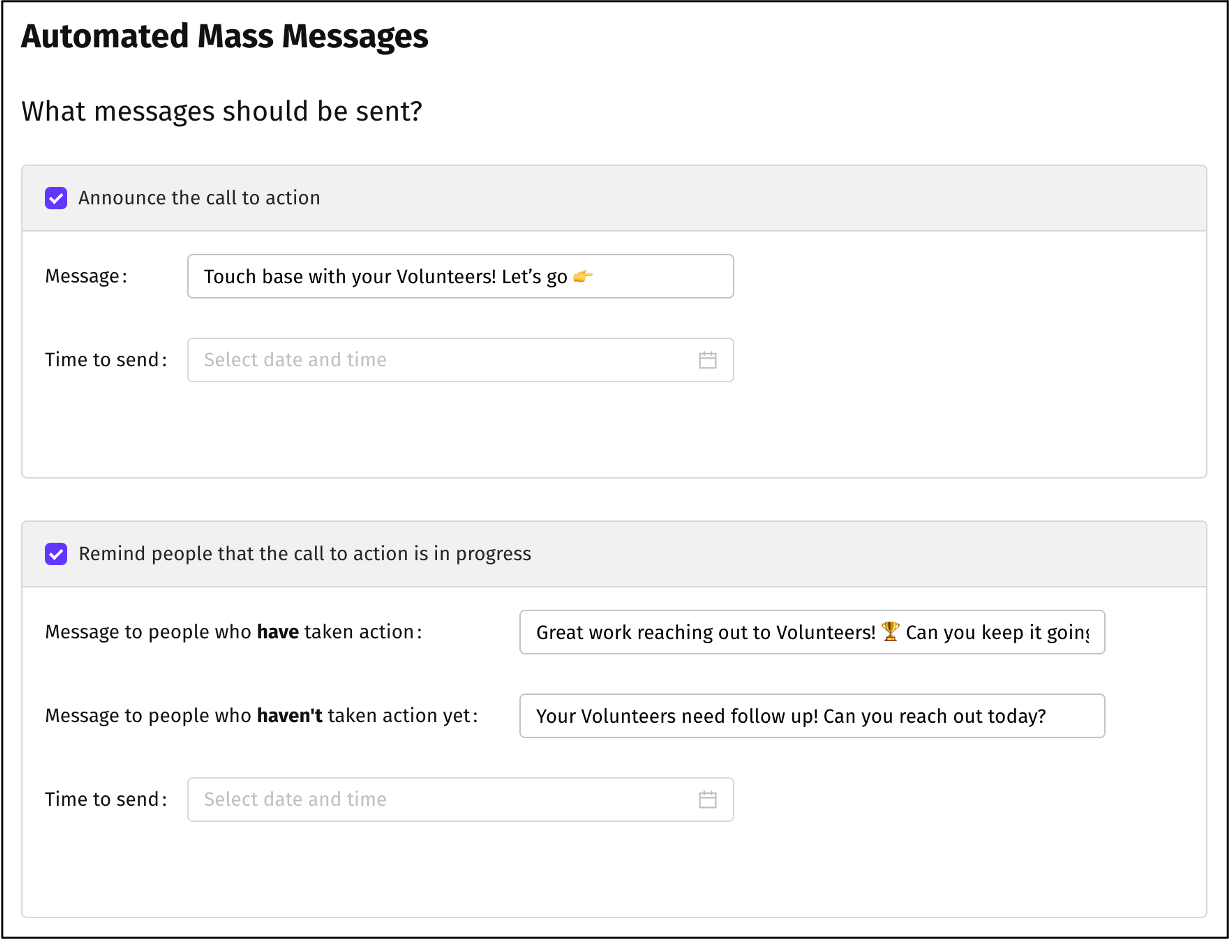This screenshot has height=940, width=1230.
Task: Select the reminder Time to send date field
Action: (440, 800)
